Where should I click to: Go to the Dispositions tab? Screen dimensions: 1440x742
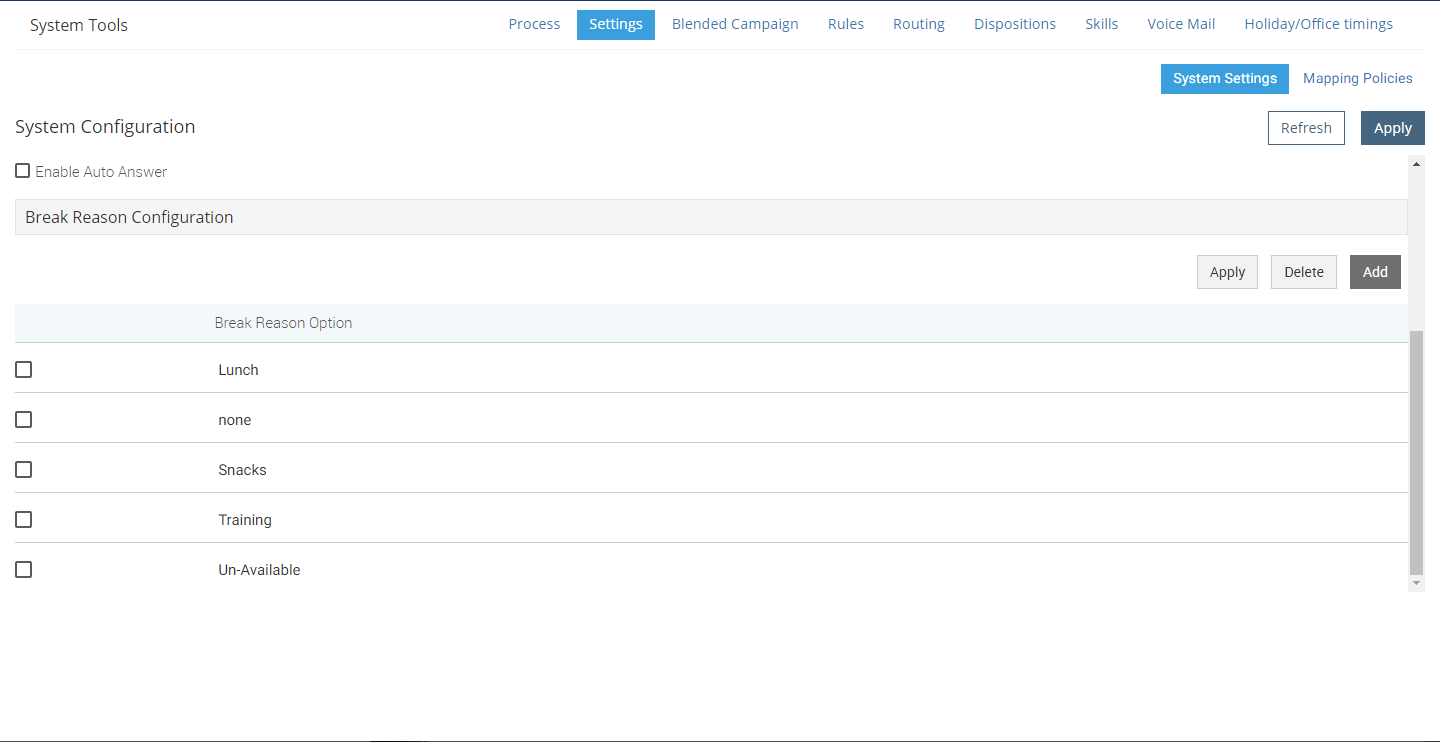(1014, 23)
